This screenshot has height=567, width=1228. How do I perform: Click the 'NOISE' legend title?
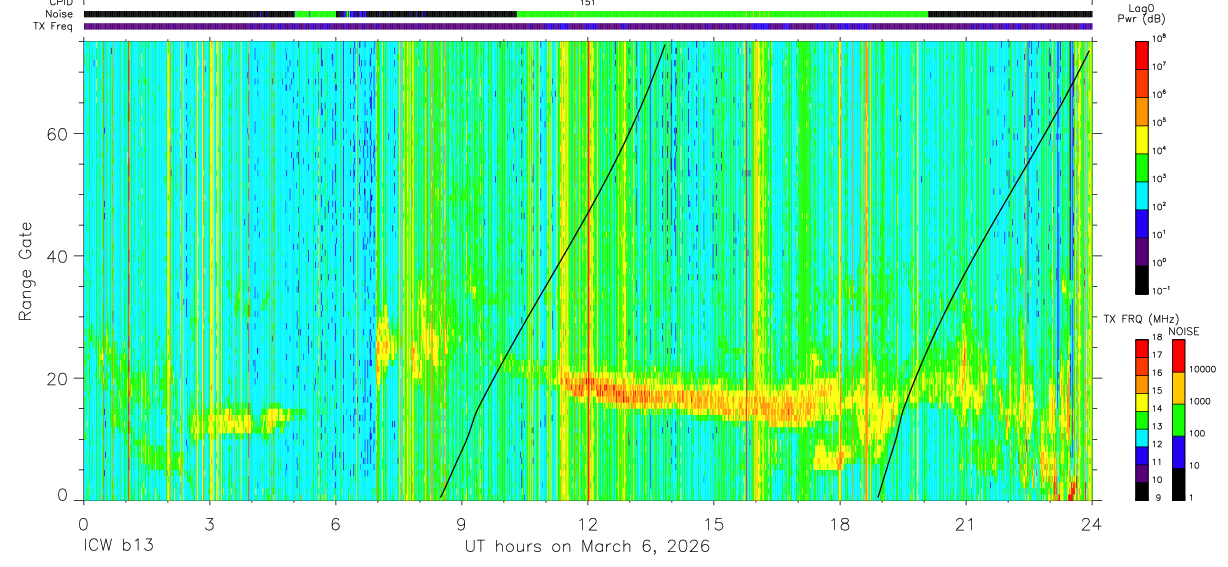coord(1183,331)
